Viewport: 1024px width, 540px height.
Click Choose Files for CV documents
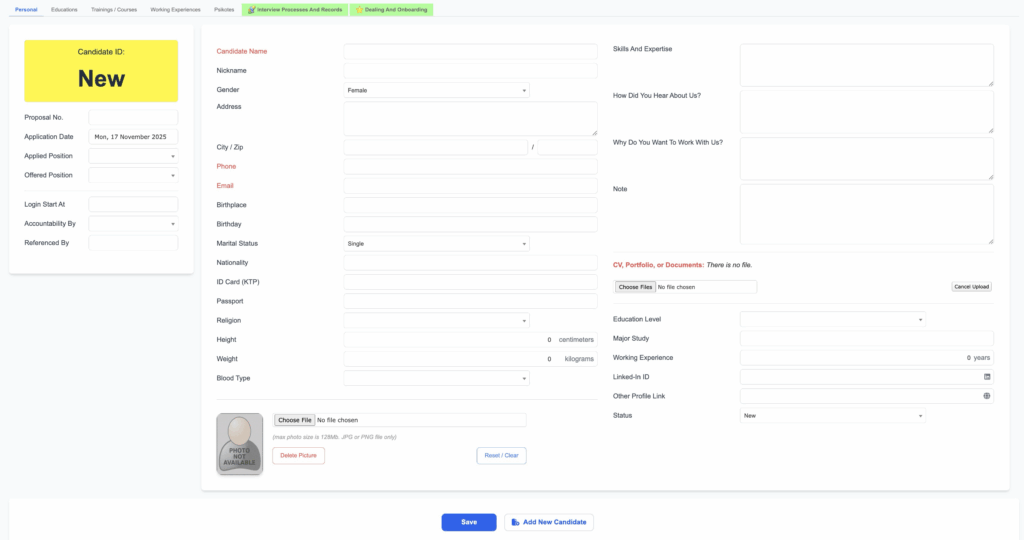635,287
